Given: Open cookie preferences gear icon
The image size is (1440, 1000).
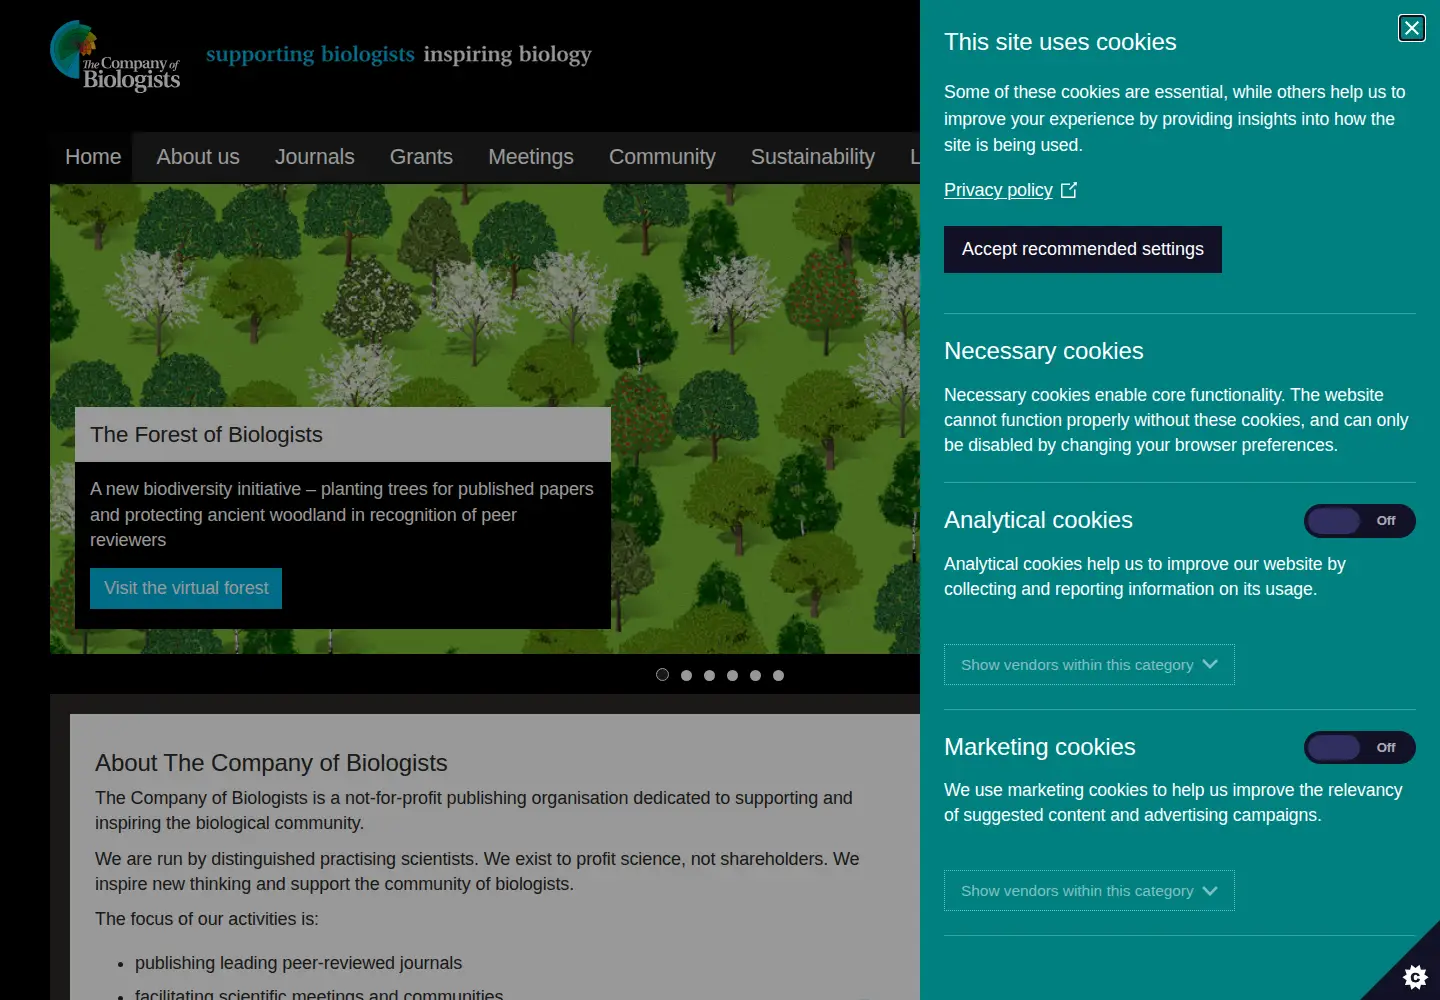Looking at the screenshot, I should click(x=1414, y=976).
